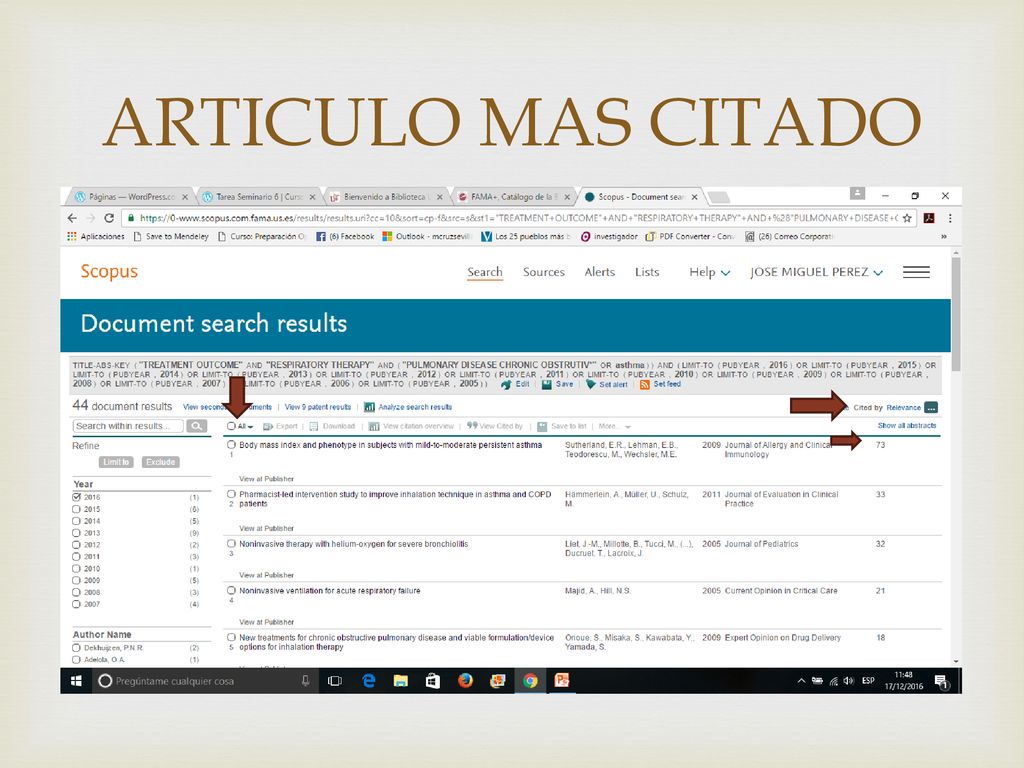Check the 2007 year filter

[x=76, y=604]
